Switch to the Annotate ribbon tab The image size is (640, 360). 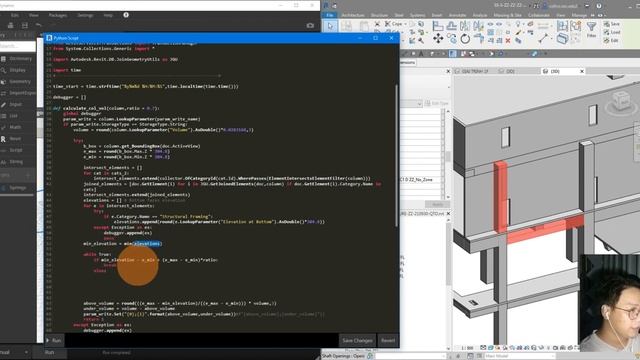pyautogui.click(x=457, y=15)
